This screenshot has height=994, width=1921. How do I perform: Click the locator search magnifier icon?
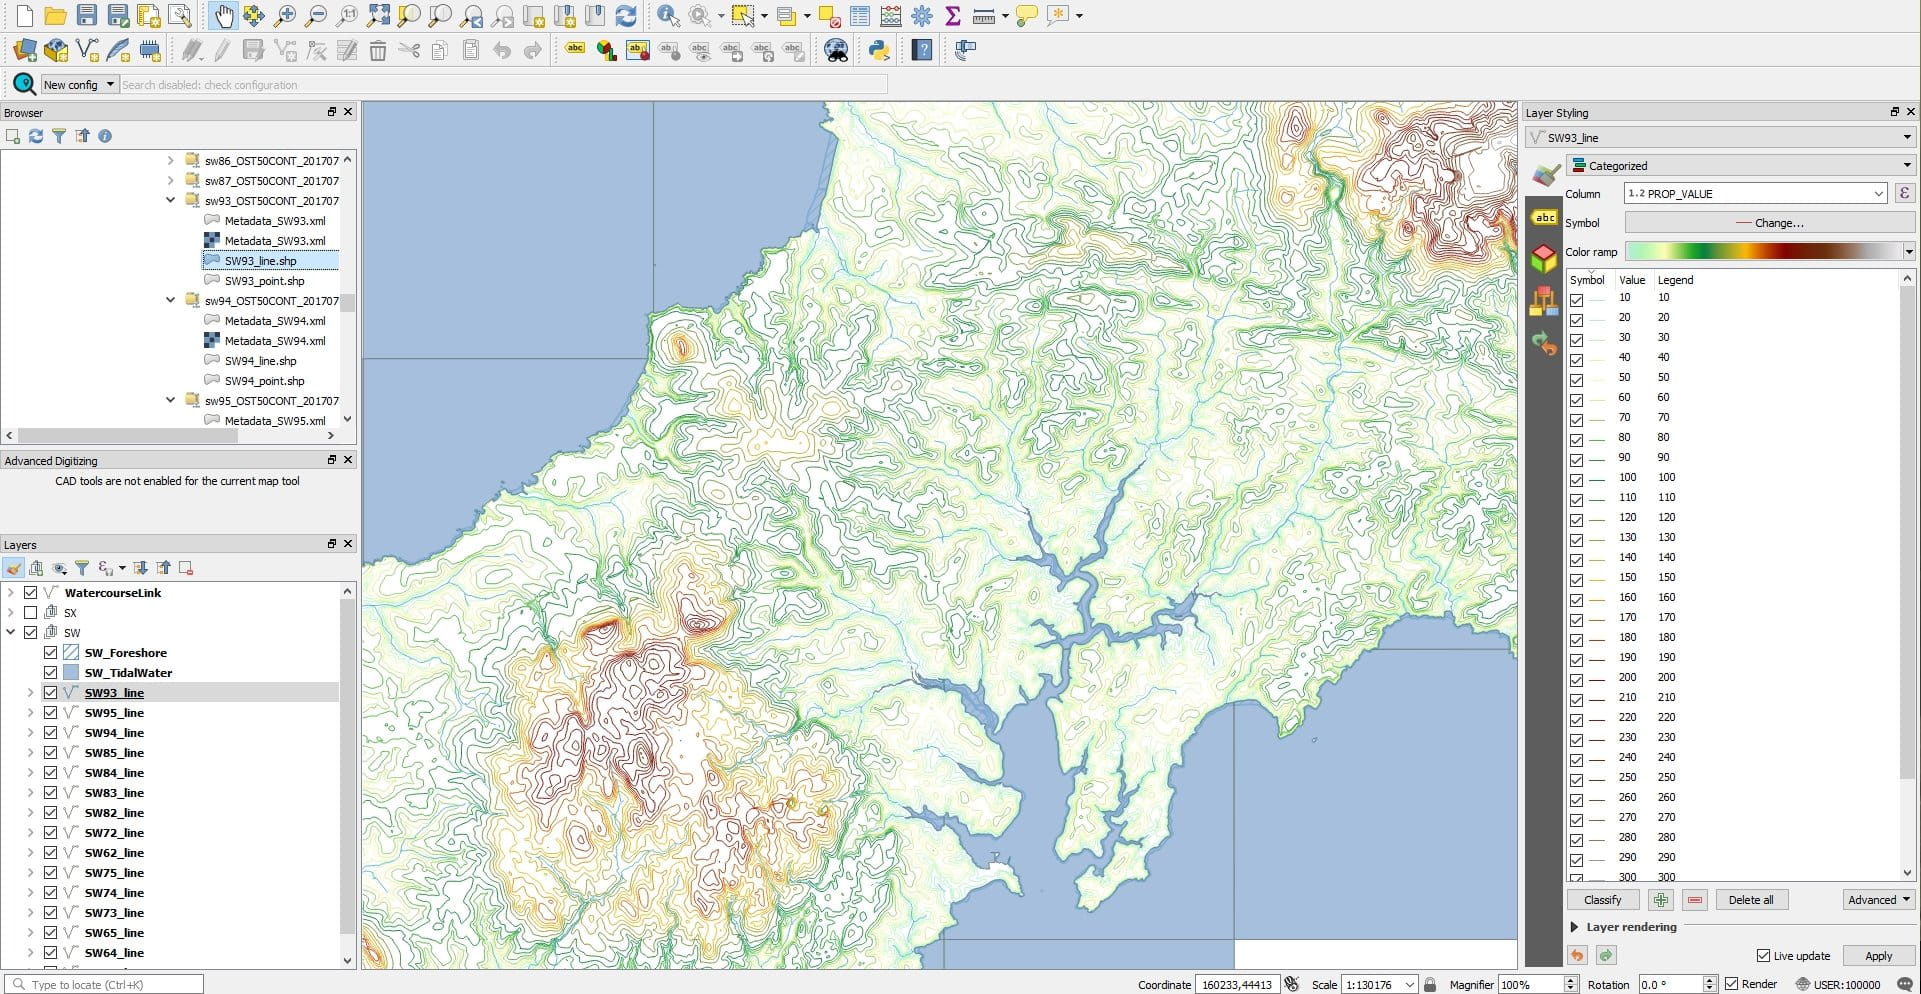tap(24, 84)
